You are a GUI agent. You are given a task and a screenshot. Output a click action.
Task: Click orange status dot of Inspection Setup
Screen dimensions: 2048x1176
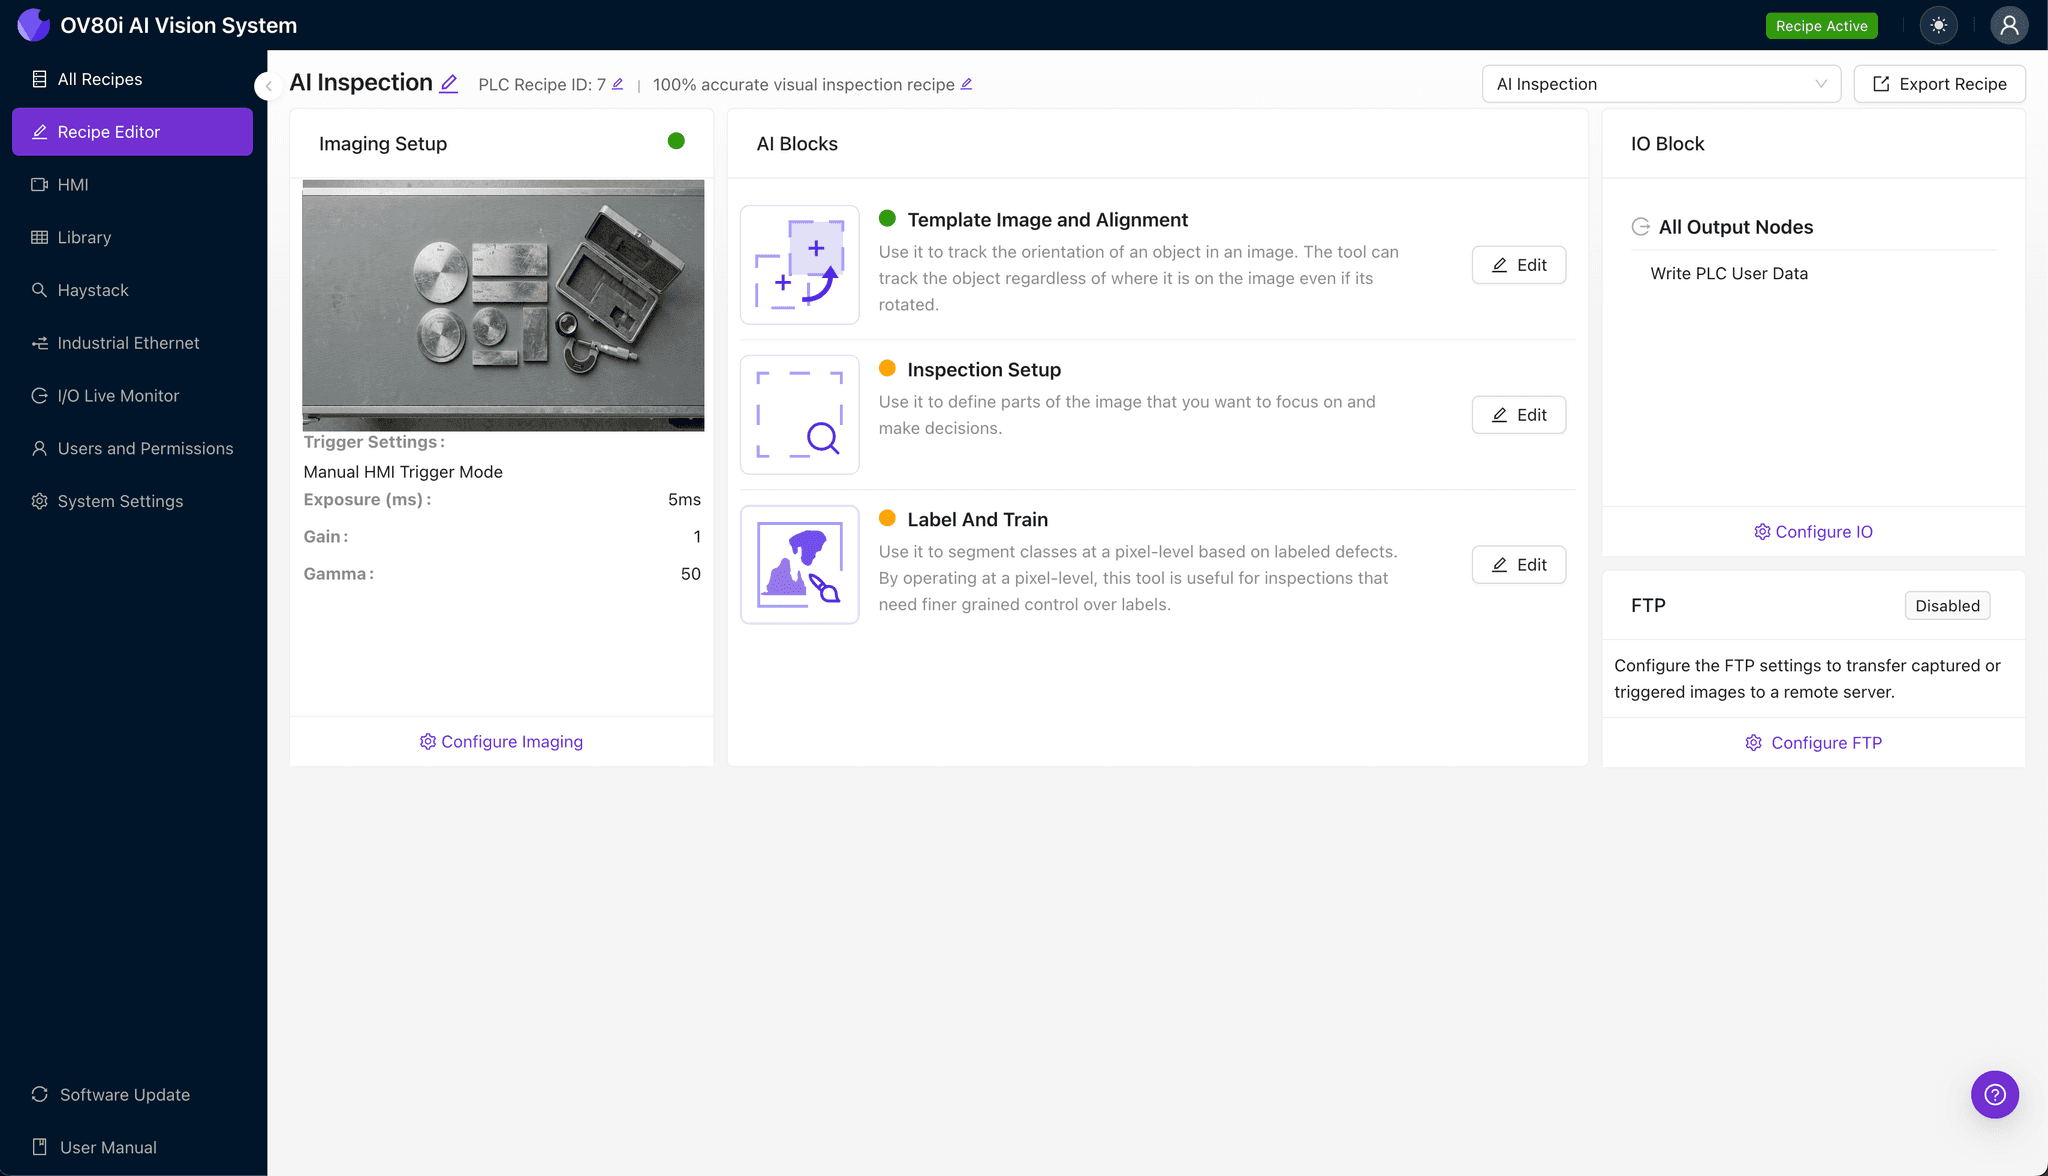tap(887, 368)
